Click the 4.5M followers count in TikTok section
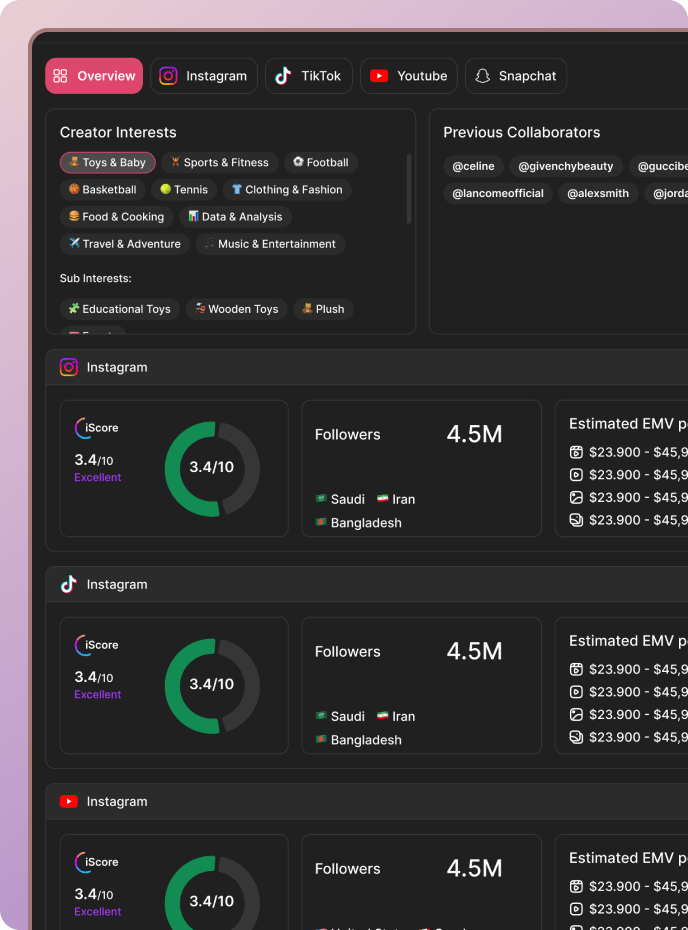The width and height of the screenshot is (688, 930). click(x=474, y=651)
